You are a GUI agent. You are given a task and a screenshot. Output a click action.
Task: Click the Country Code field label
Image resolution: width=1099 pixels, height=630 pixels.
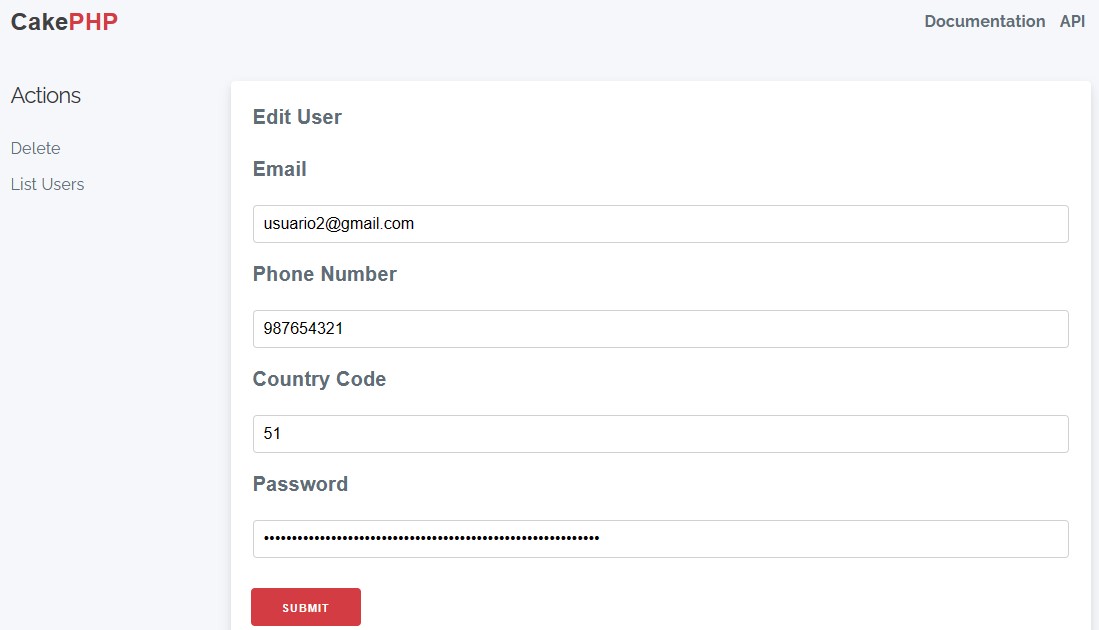tap(319, 379)
